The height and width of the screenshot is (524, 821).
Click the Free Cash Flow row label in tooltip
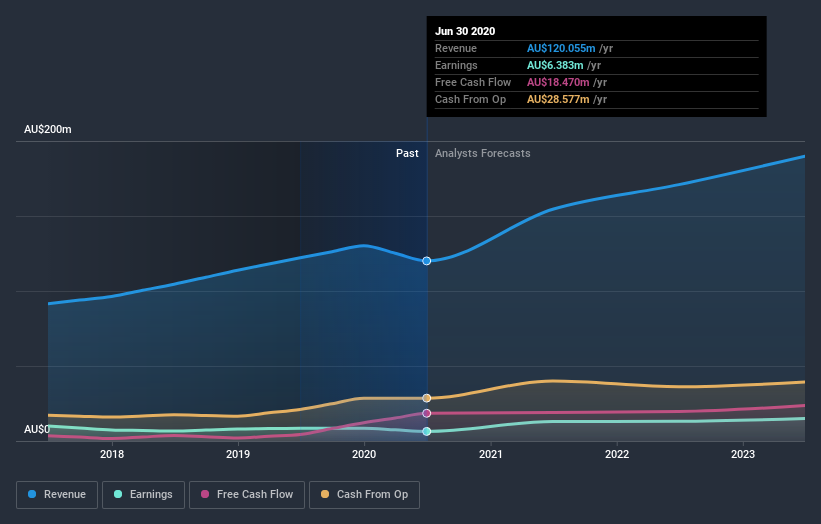[x=473, y=82]
